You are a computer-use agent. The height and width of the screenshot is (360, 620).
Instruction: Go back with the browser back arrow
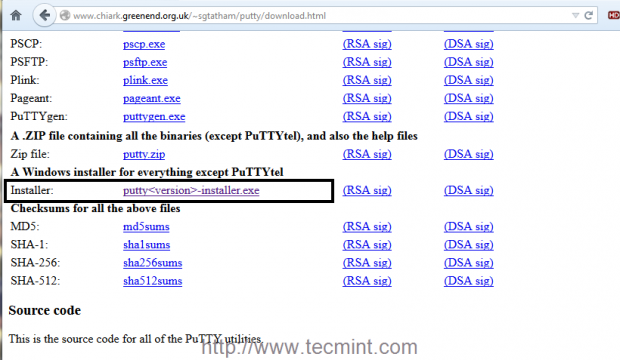44,15
